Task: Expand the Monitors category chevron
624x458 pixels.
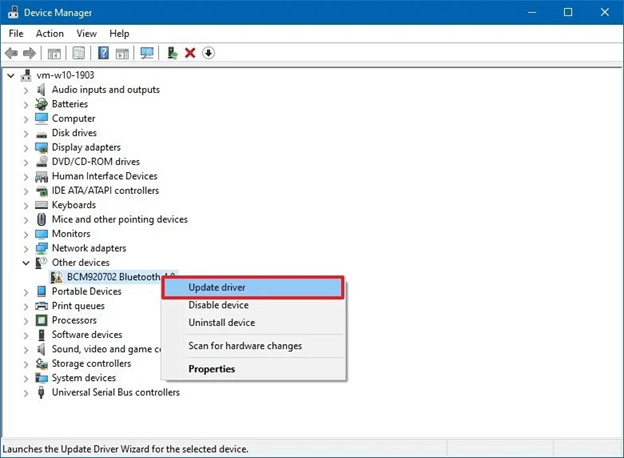Action: point(26,234)
